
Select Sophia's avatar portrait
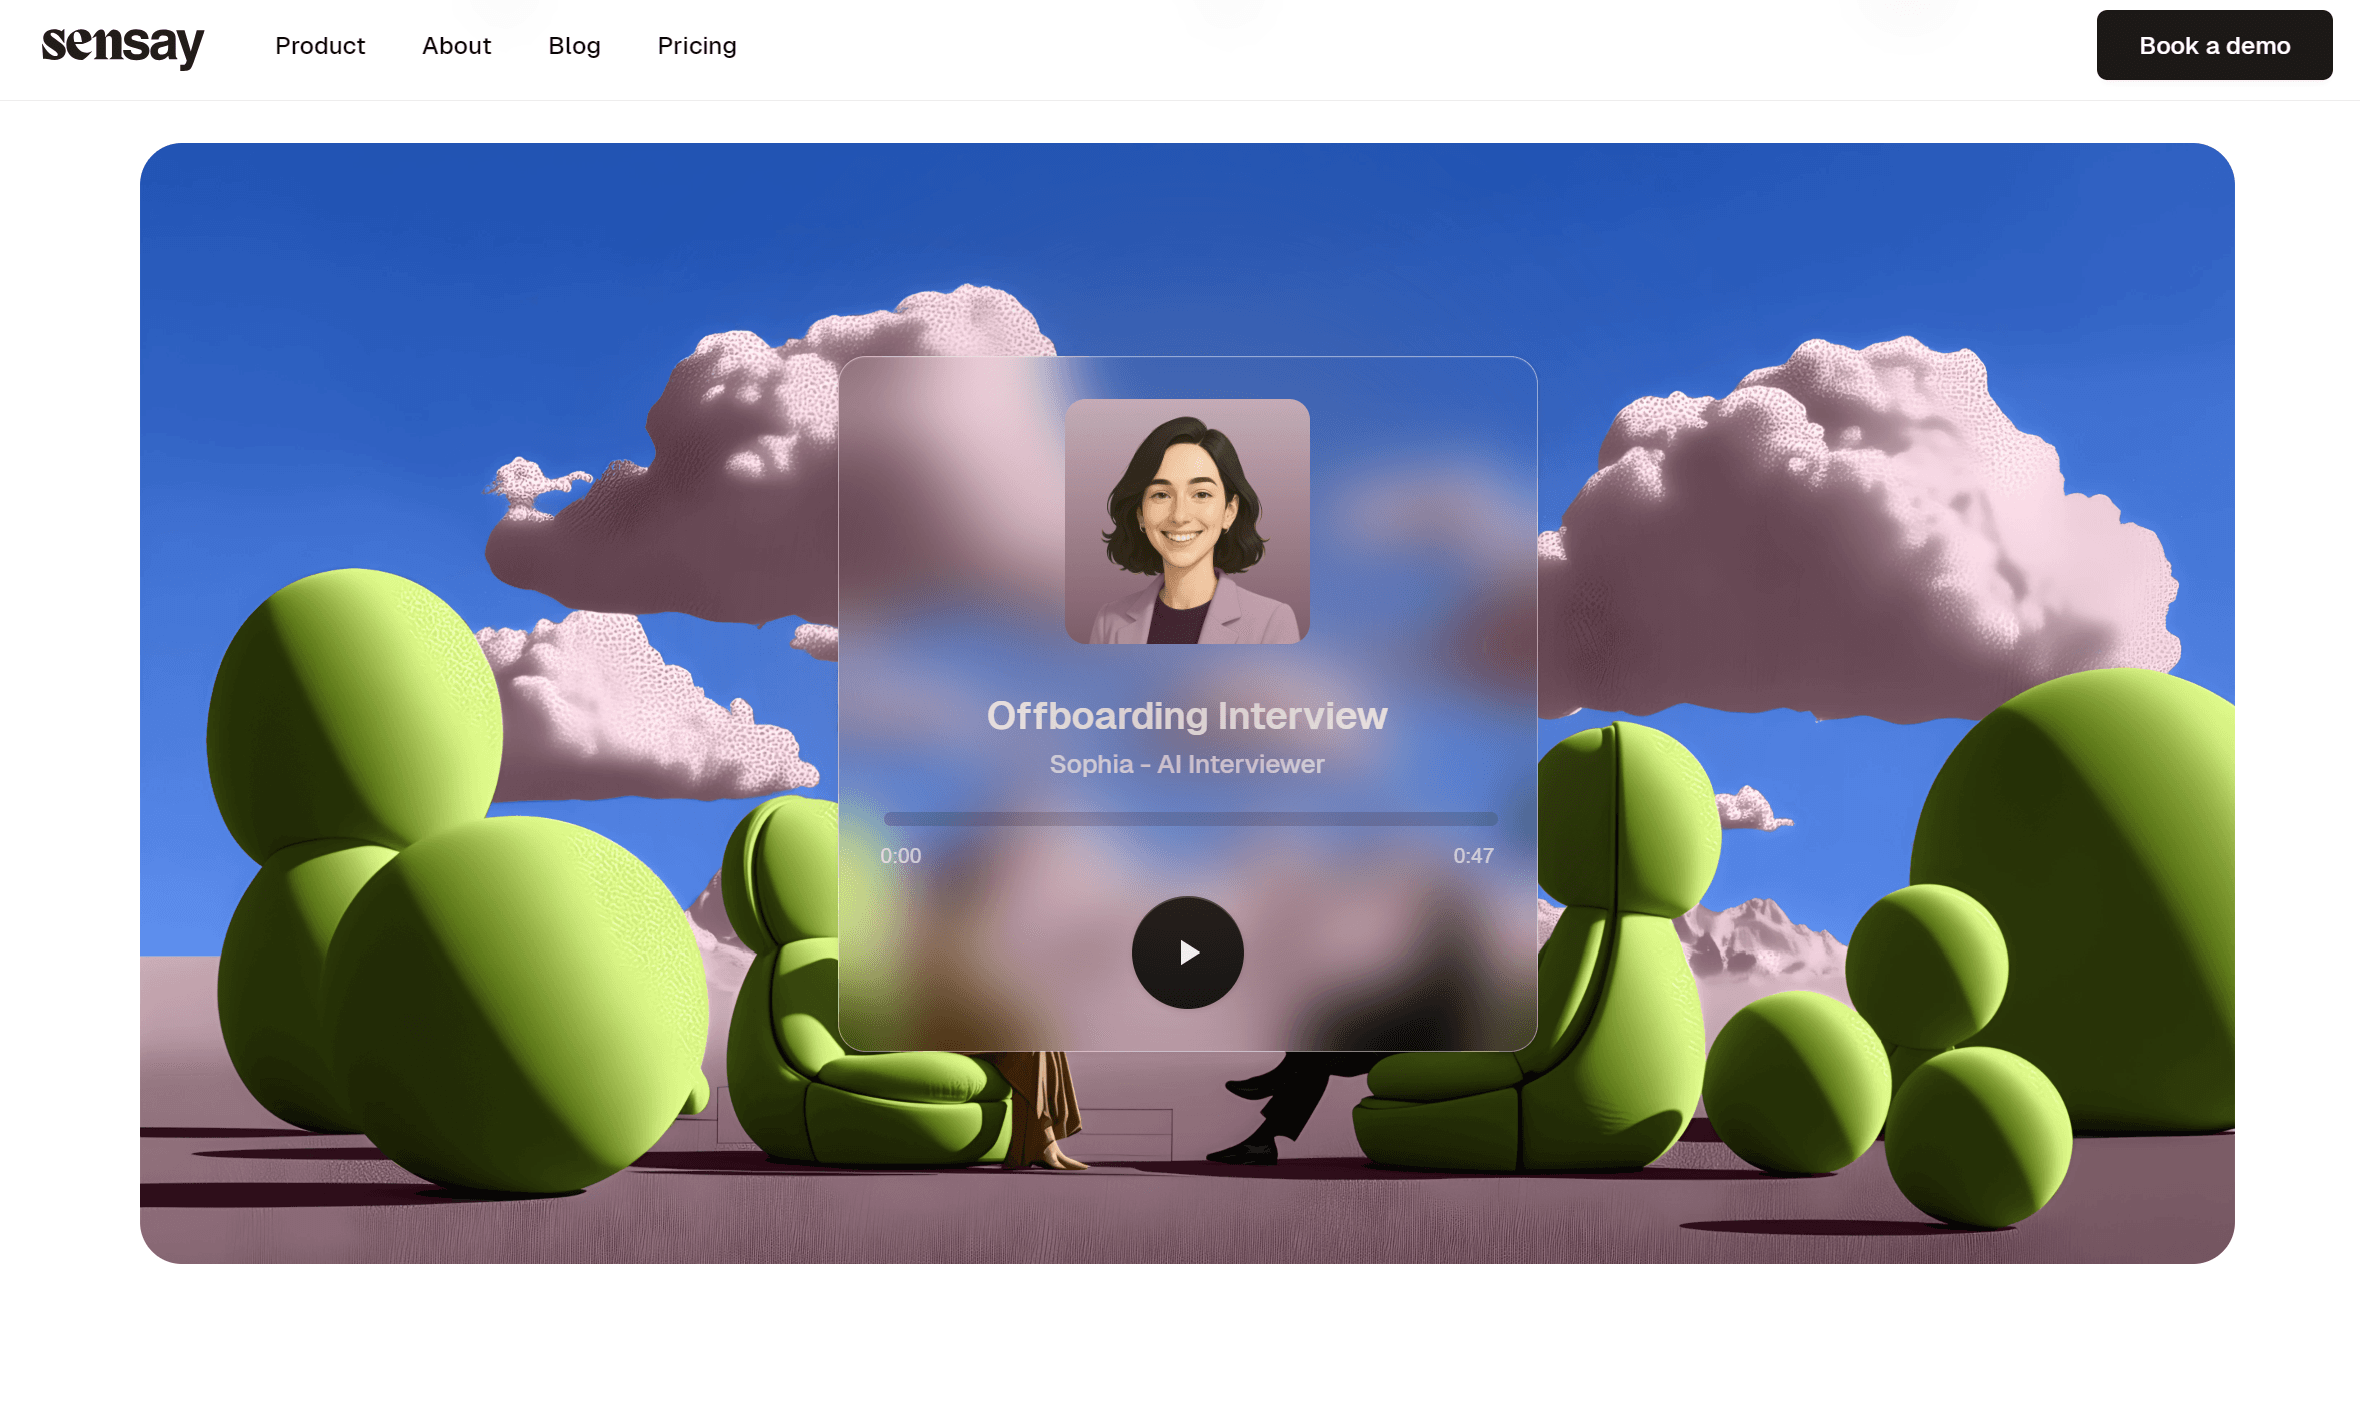tap(1187, 521)
